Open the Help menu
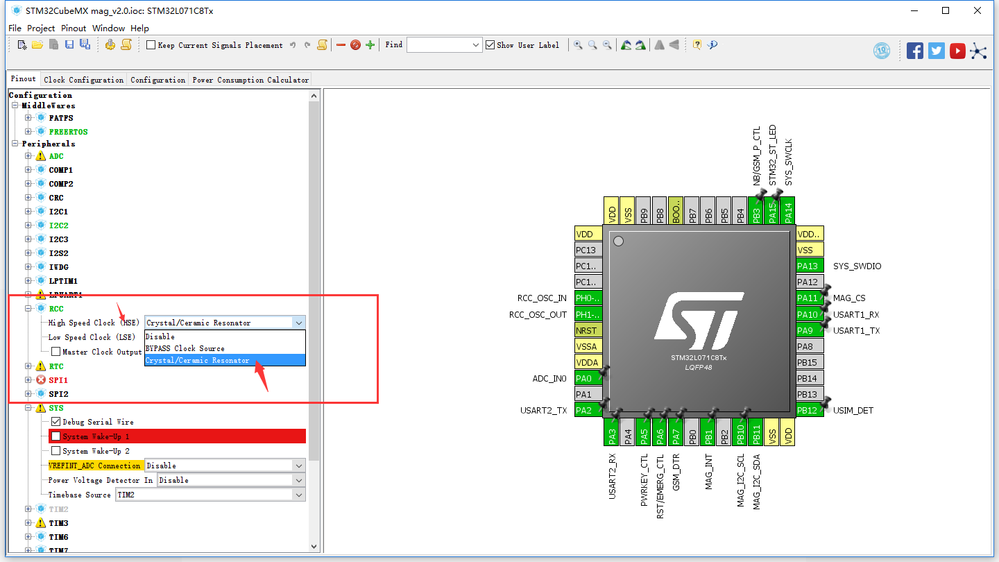The image size is (999, 562). click(x=140, y=28)
